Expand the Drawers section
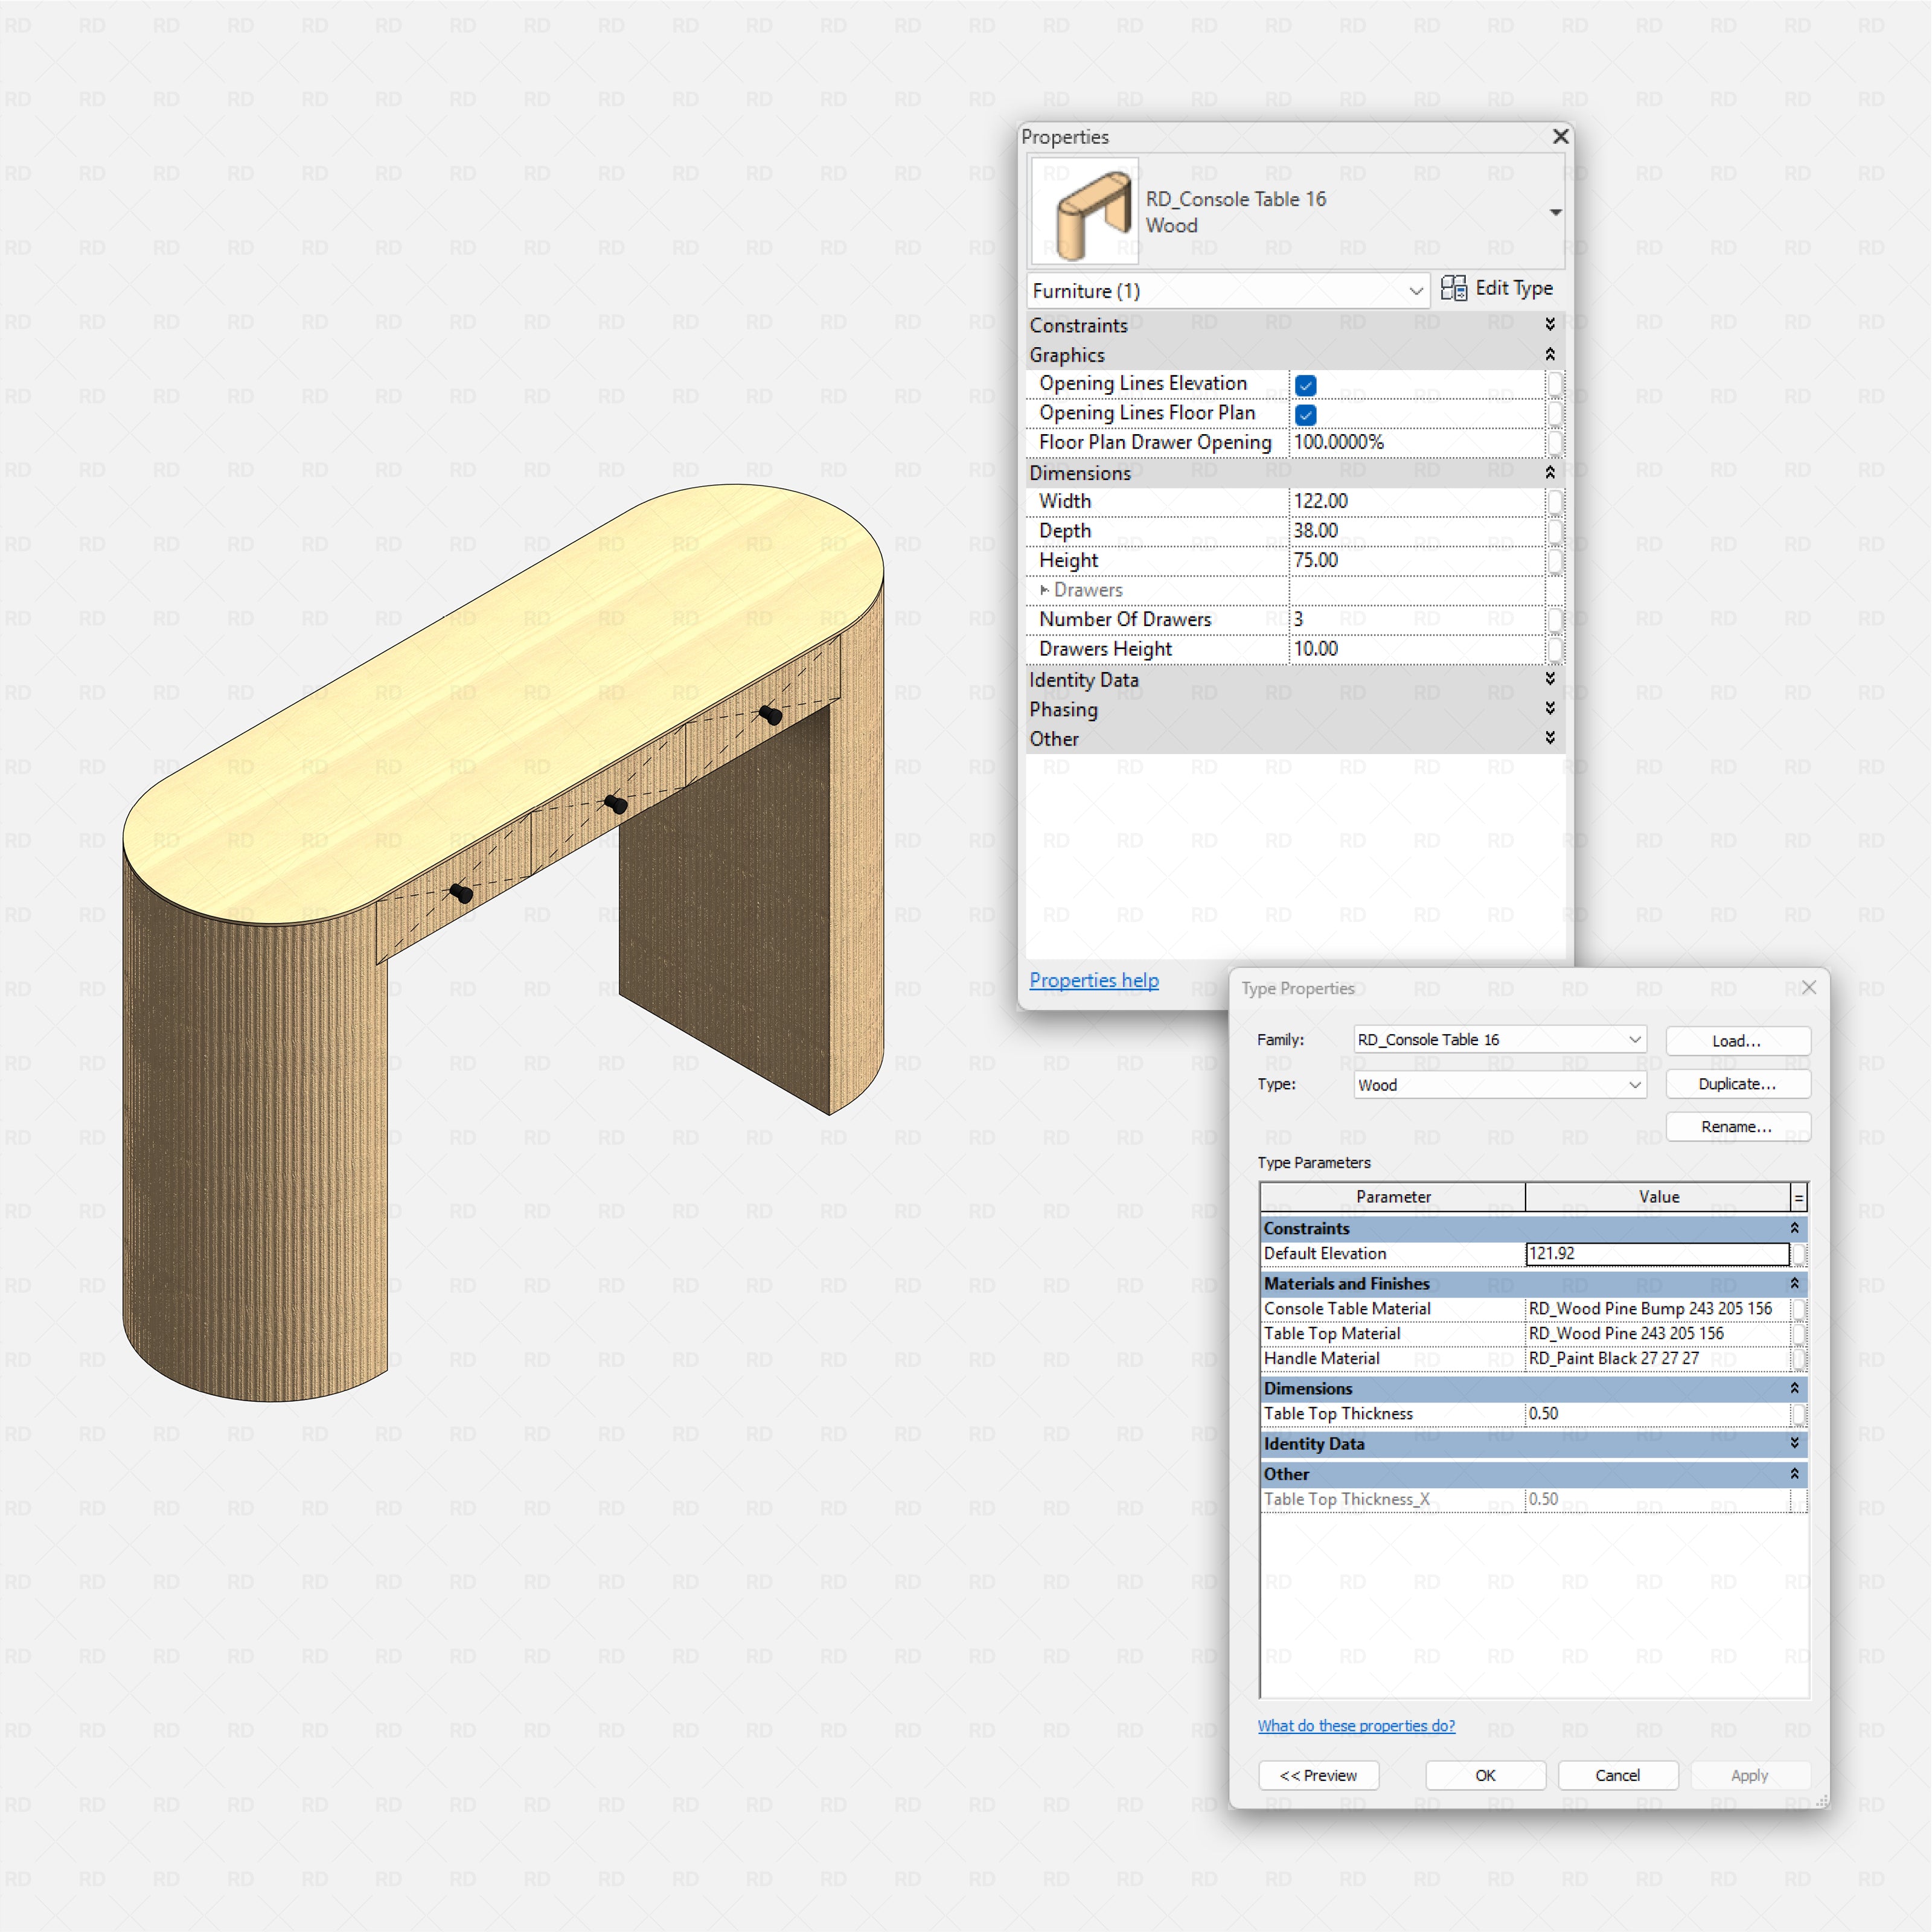1932x1932 pixels. click(x=1046, y=590)
